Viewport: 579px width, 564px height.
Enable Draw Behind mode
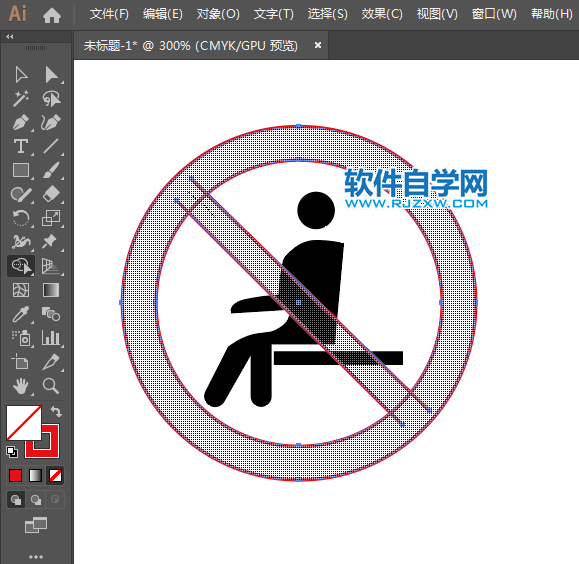(36, 500)
